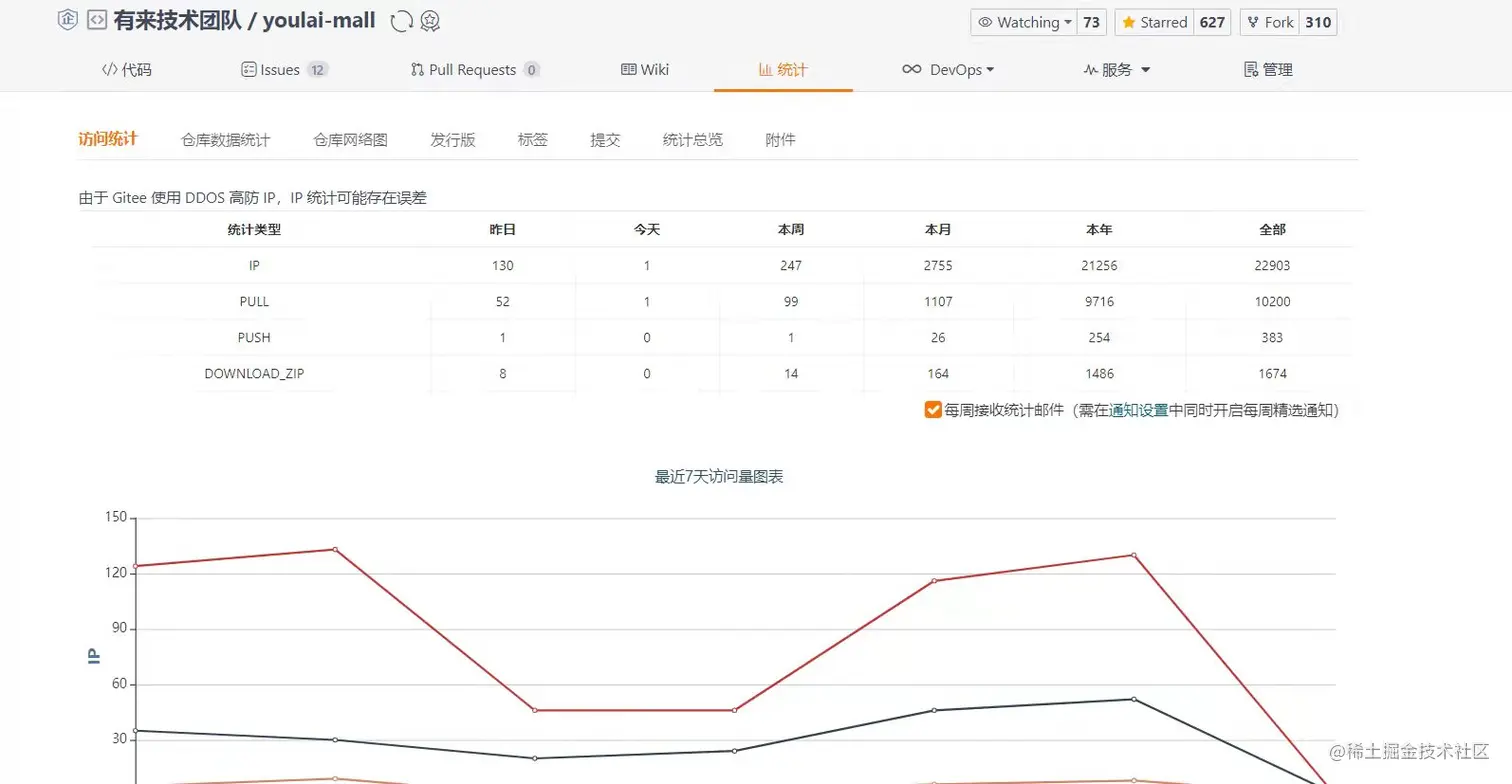Follow the 通知设置 link
The height and width of the screenshot is (784, 1512).
[1139, 410]
